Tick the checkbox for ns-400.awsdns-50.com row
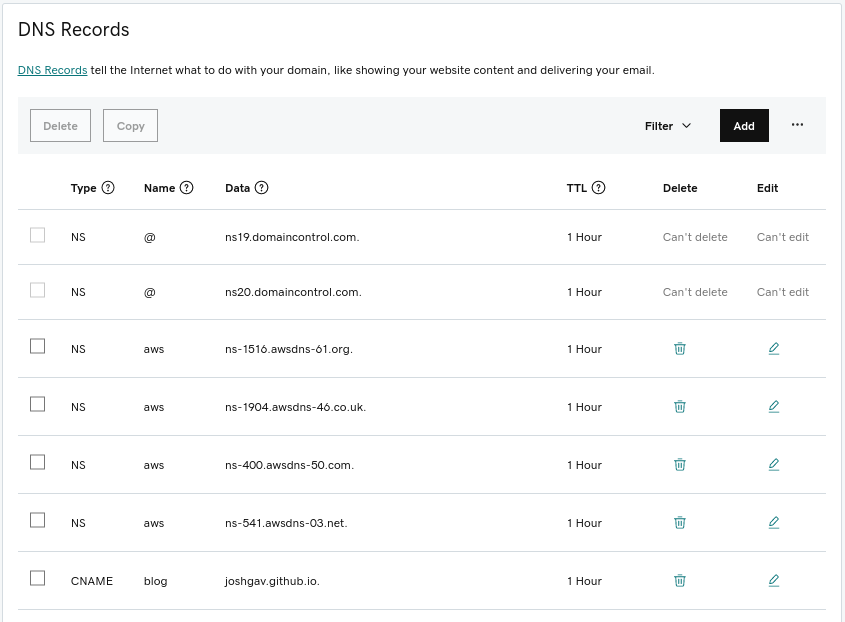The image size is (845, 622). (38, 462)
